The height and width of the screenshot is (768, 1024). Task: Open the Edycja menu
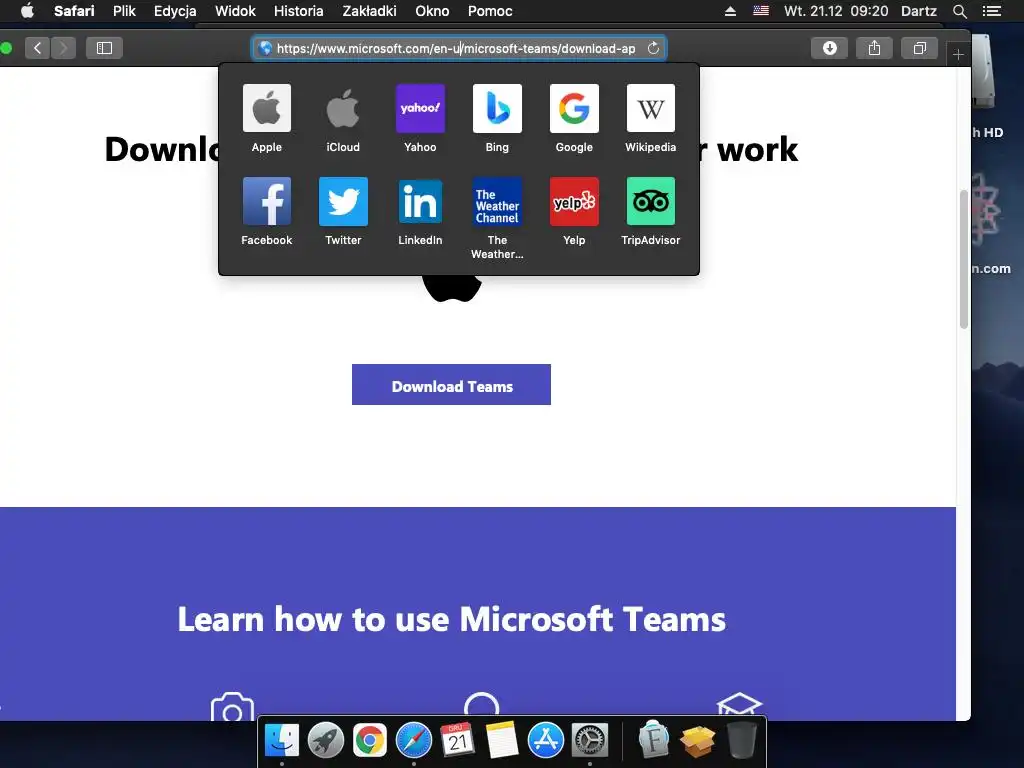click(x=175, y=11)
